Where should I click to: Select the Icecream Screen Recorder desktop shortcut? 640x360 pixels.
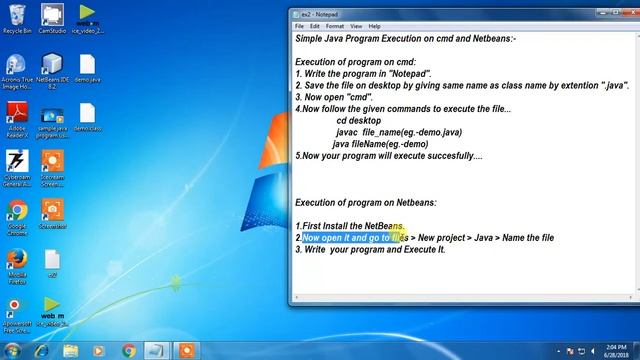(x=52, y=168)
